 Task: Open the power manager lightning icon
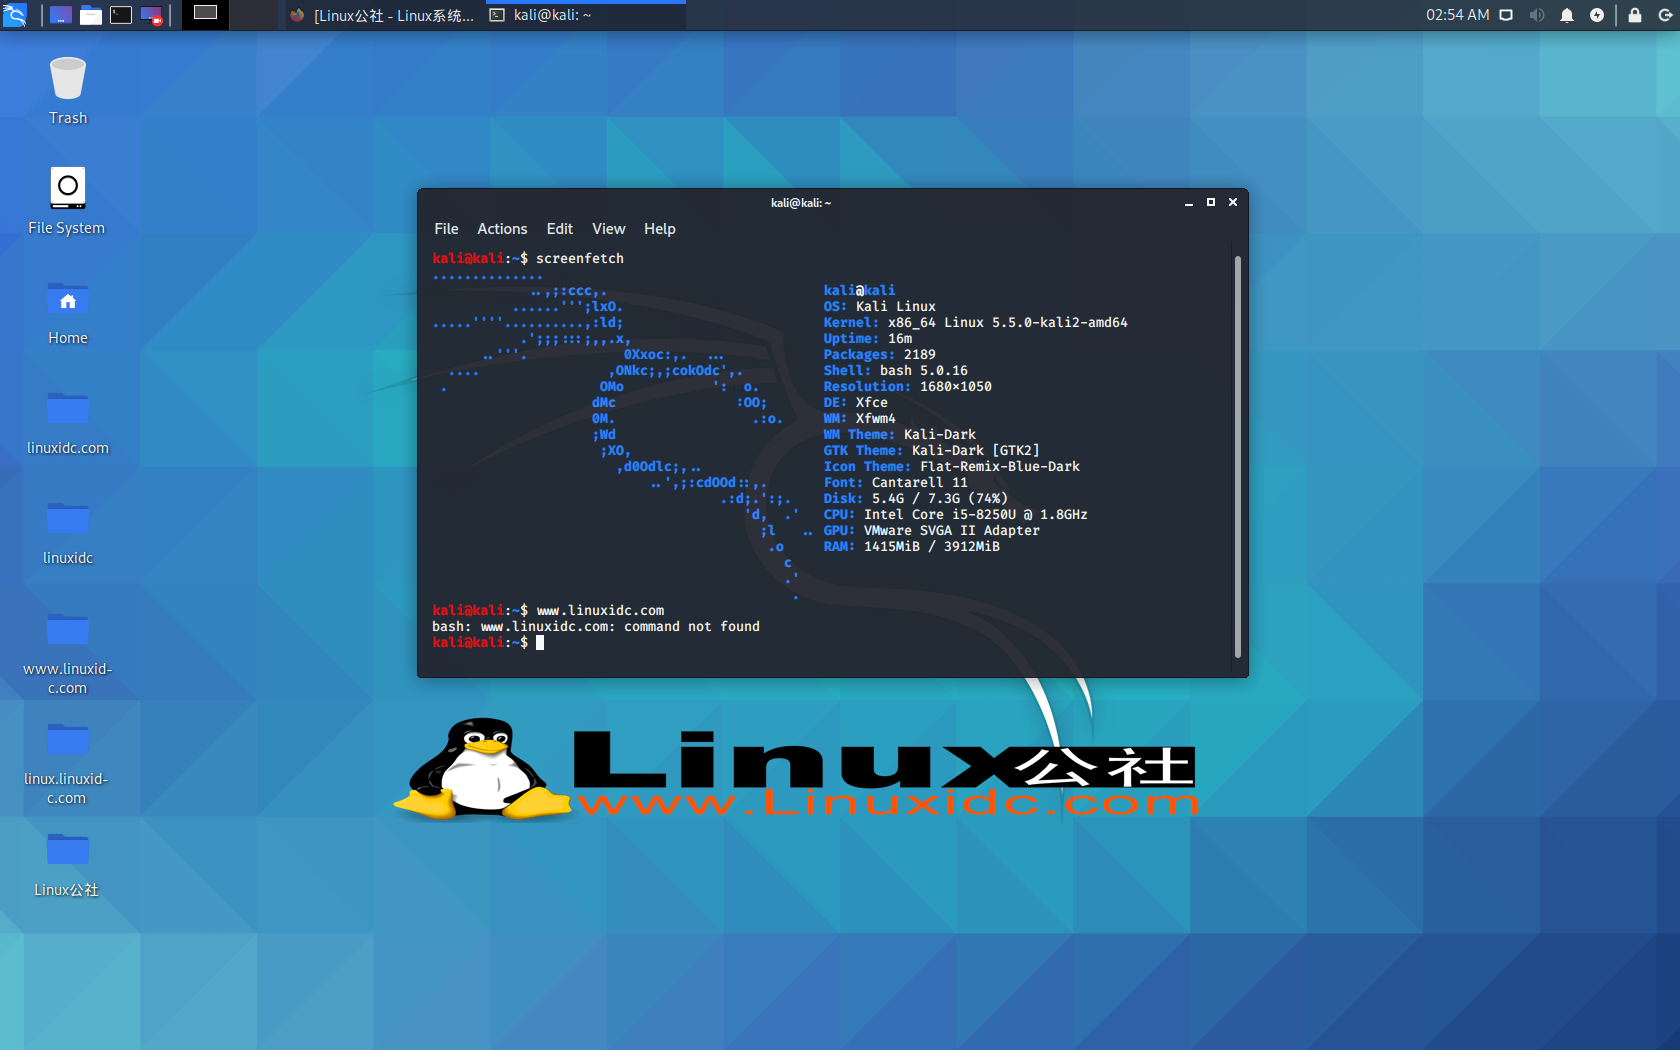[x=1597, y=15]
